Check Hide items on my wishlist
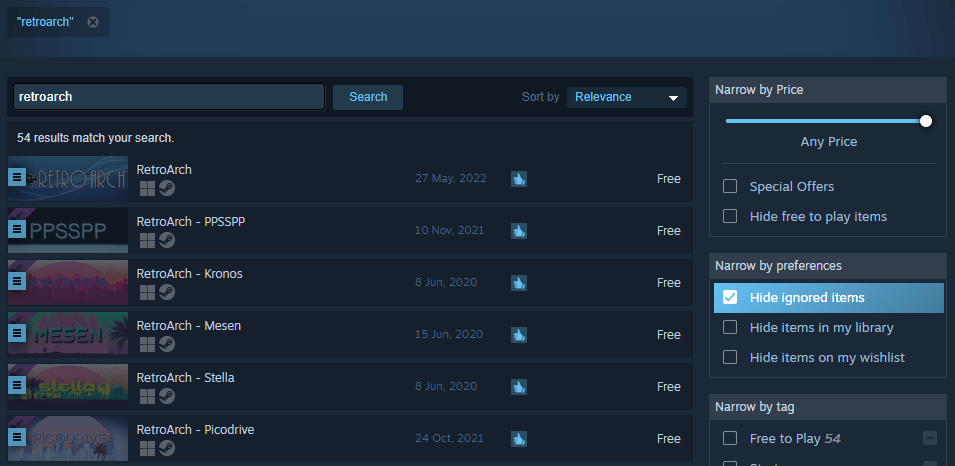Viewport: 955px width, 466px height. click(x=730, y=357)
